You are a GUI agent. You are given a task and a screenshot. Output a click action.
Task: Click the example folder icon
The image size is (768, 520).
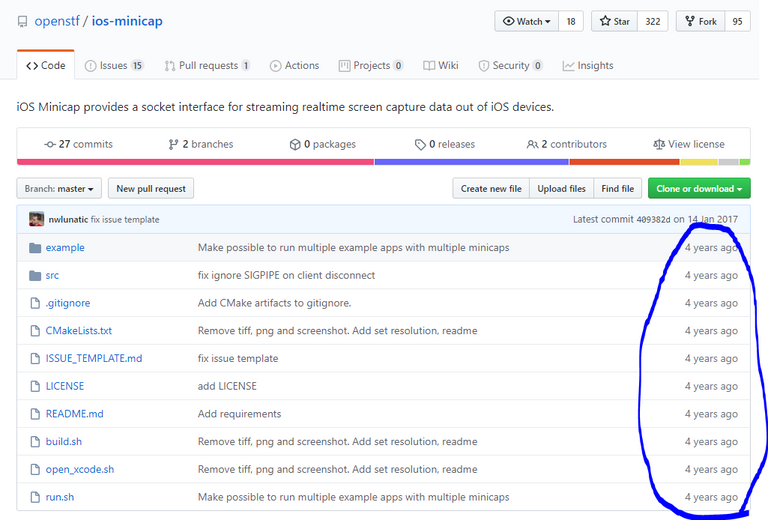pyautogui.click(x=35, y=248)
